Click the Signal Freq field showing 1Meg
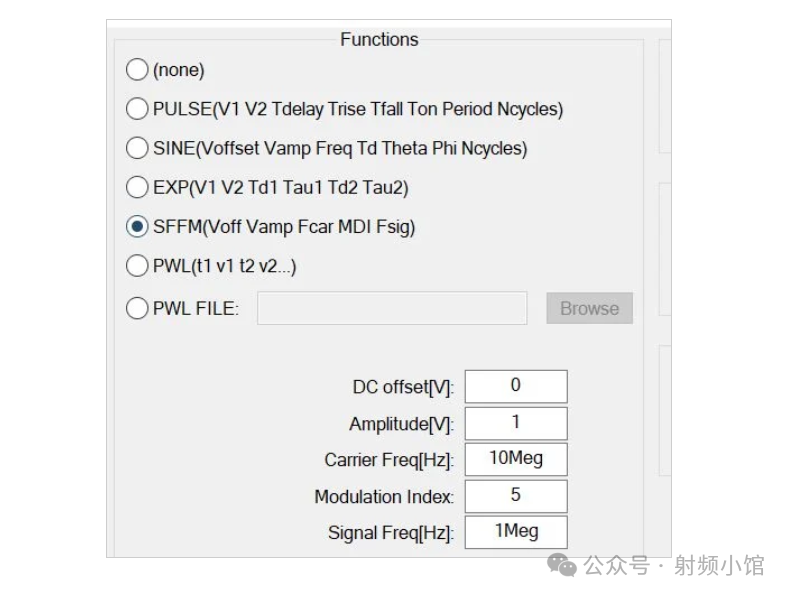Screen dimensions: 790x597 coord(515,532)
